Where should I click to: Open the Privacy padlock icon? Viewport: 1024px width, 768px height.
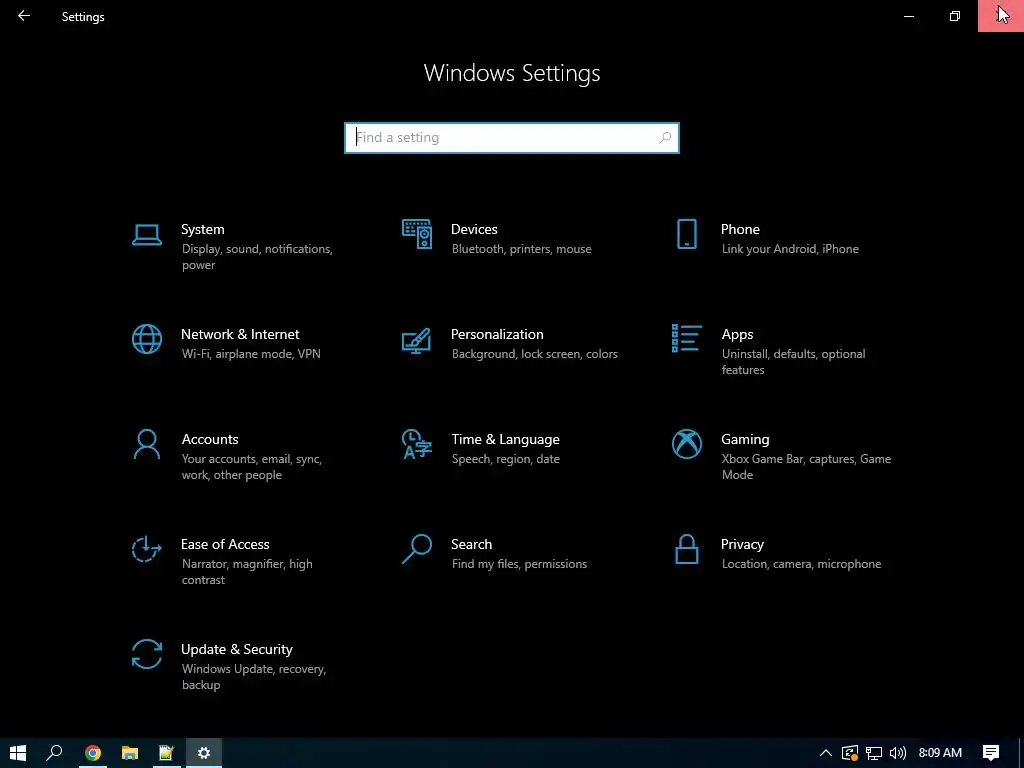point(686,549)
